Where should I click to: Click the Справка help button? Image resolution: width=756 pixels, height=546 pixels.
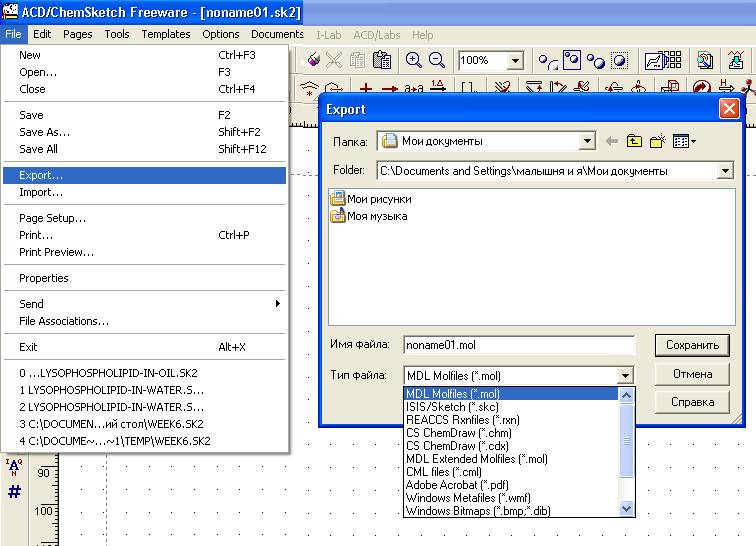pos(692,402)
